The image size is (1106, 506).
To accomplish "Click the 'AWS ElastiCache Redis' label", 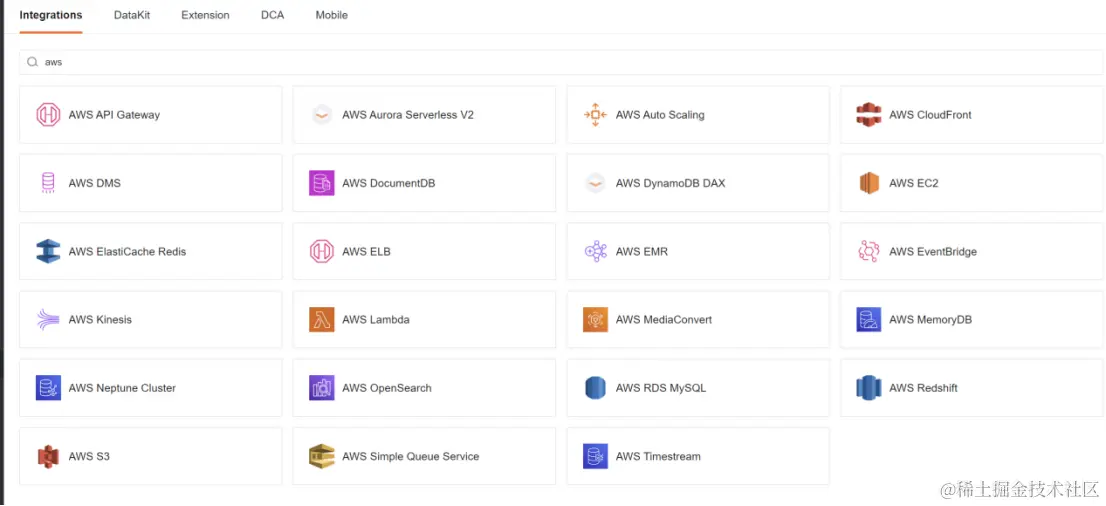I will [x=127, y=252].
